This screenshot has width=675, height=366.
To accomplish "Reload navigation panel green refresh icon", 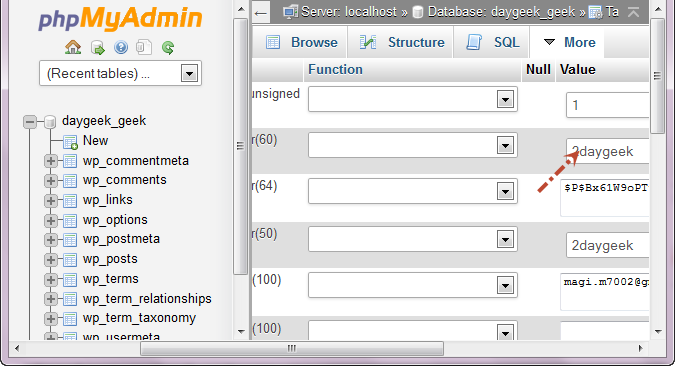I will tap(168, 47).
